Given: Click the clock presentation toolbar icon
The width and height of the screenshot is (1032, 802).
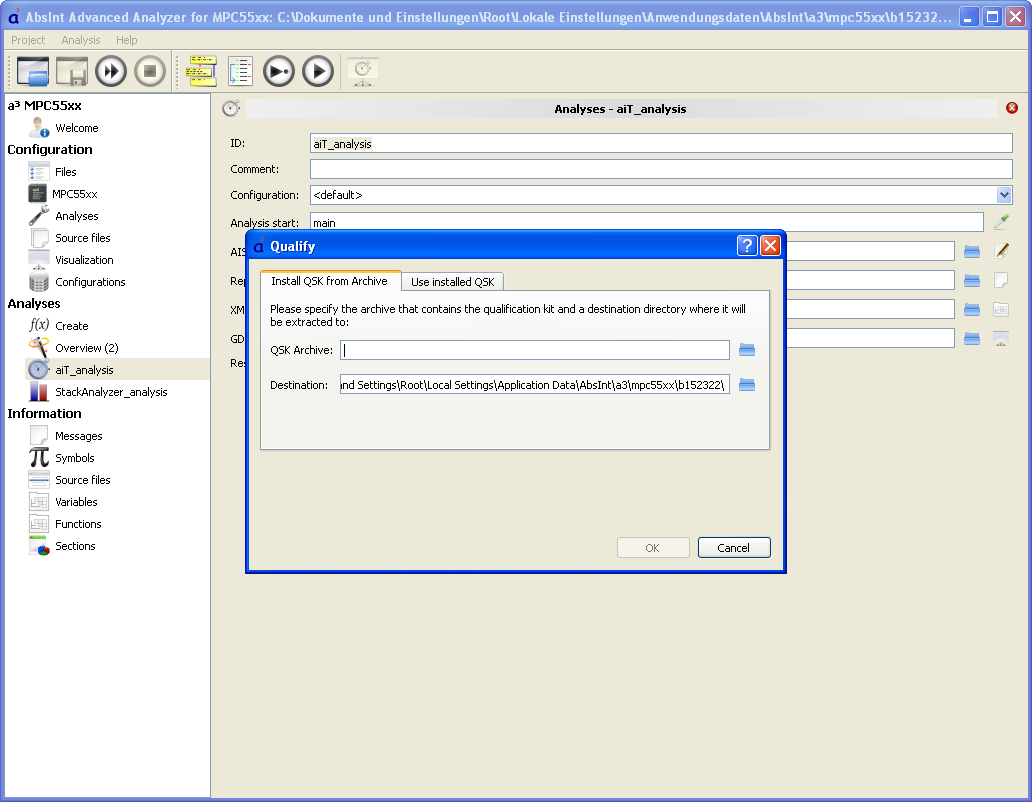Looking at the screenshot, I should click(x=363, y=71).
